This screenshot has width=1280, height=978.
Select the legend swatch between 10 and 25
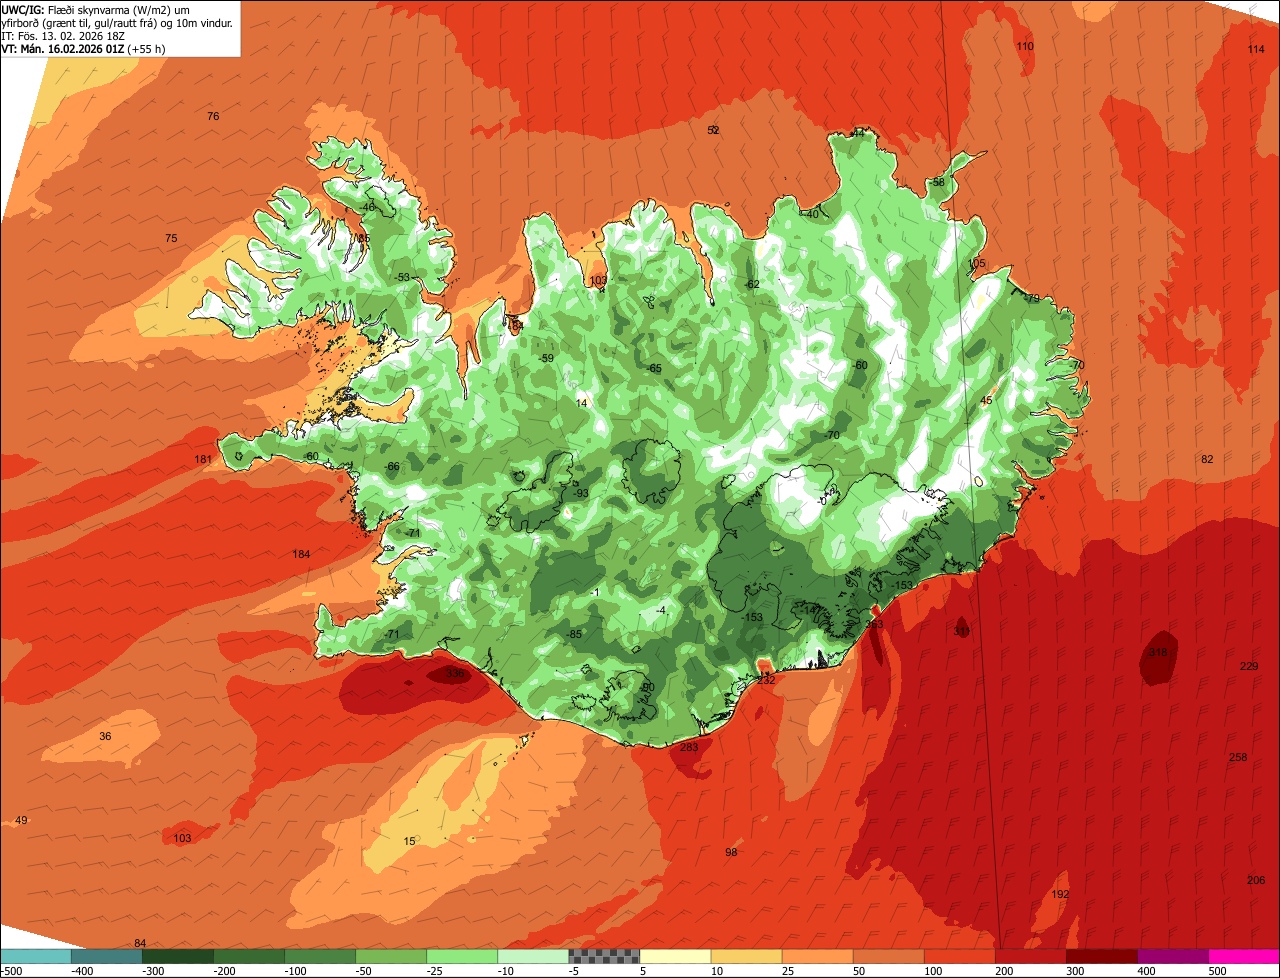point(746,956)
